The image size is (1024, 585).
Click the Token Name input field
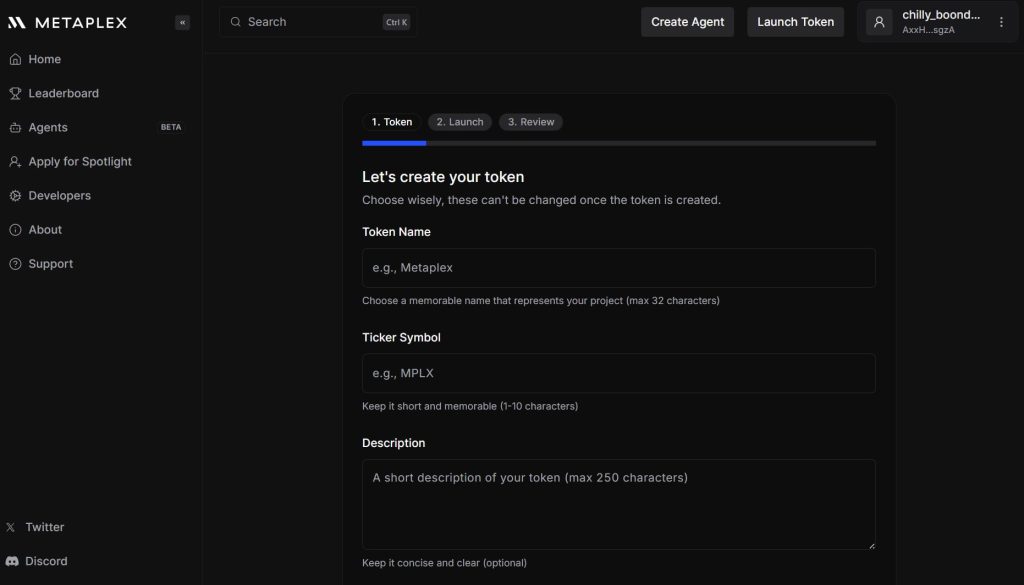pyautogui.click(x=618, y=268)
